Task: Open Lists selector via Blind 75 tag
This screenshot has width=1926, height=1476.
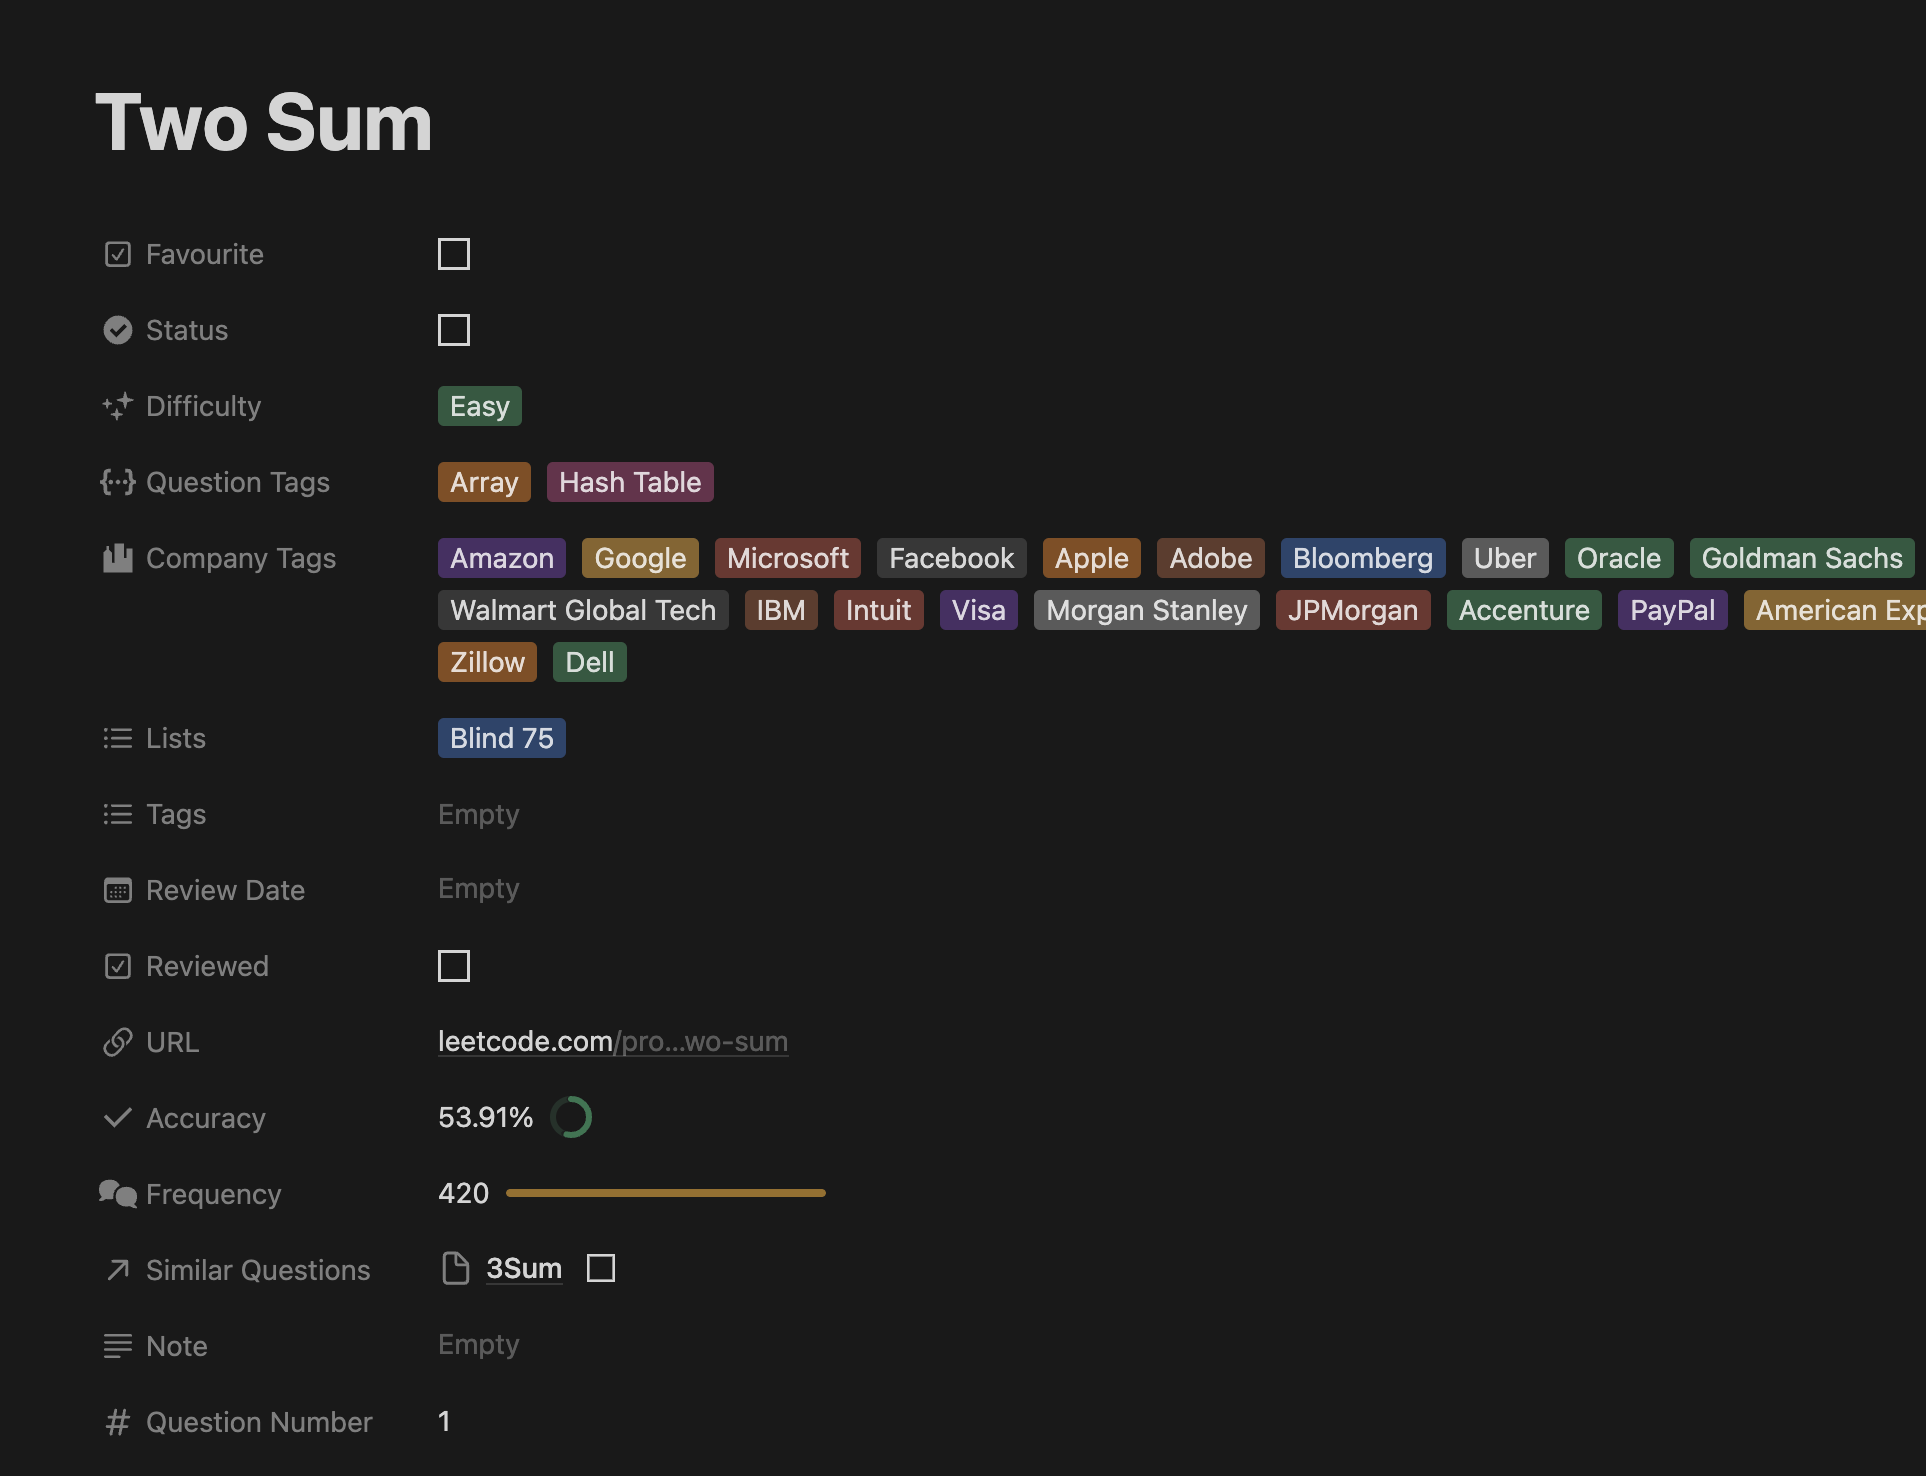Action: 502,738
